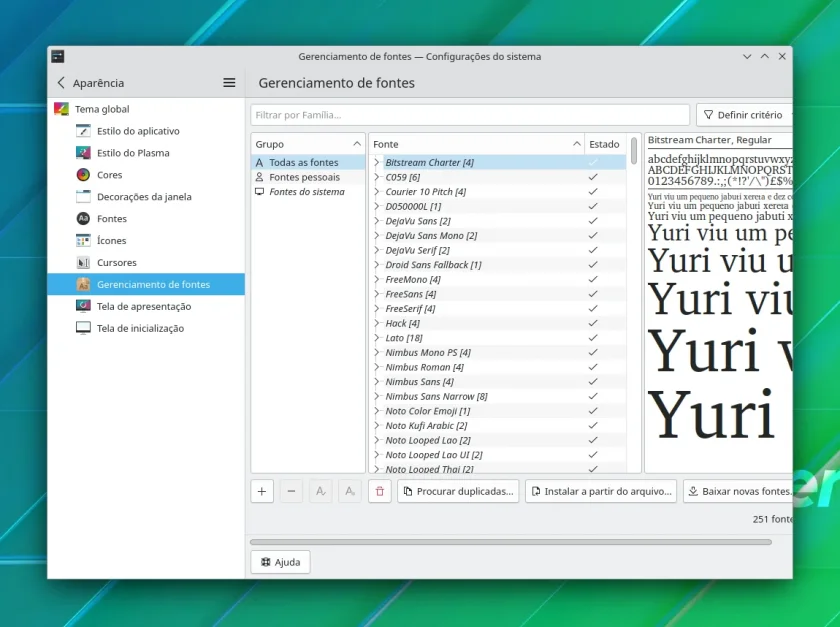Screen dimensions: 840x627
Task: Select the FreeSans font row
Action: (x=497, y=294)
